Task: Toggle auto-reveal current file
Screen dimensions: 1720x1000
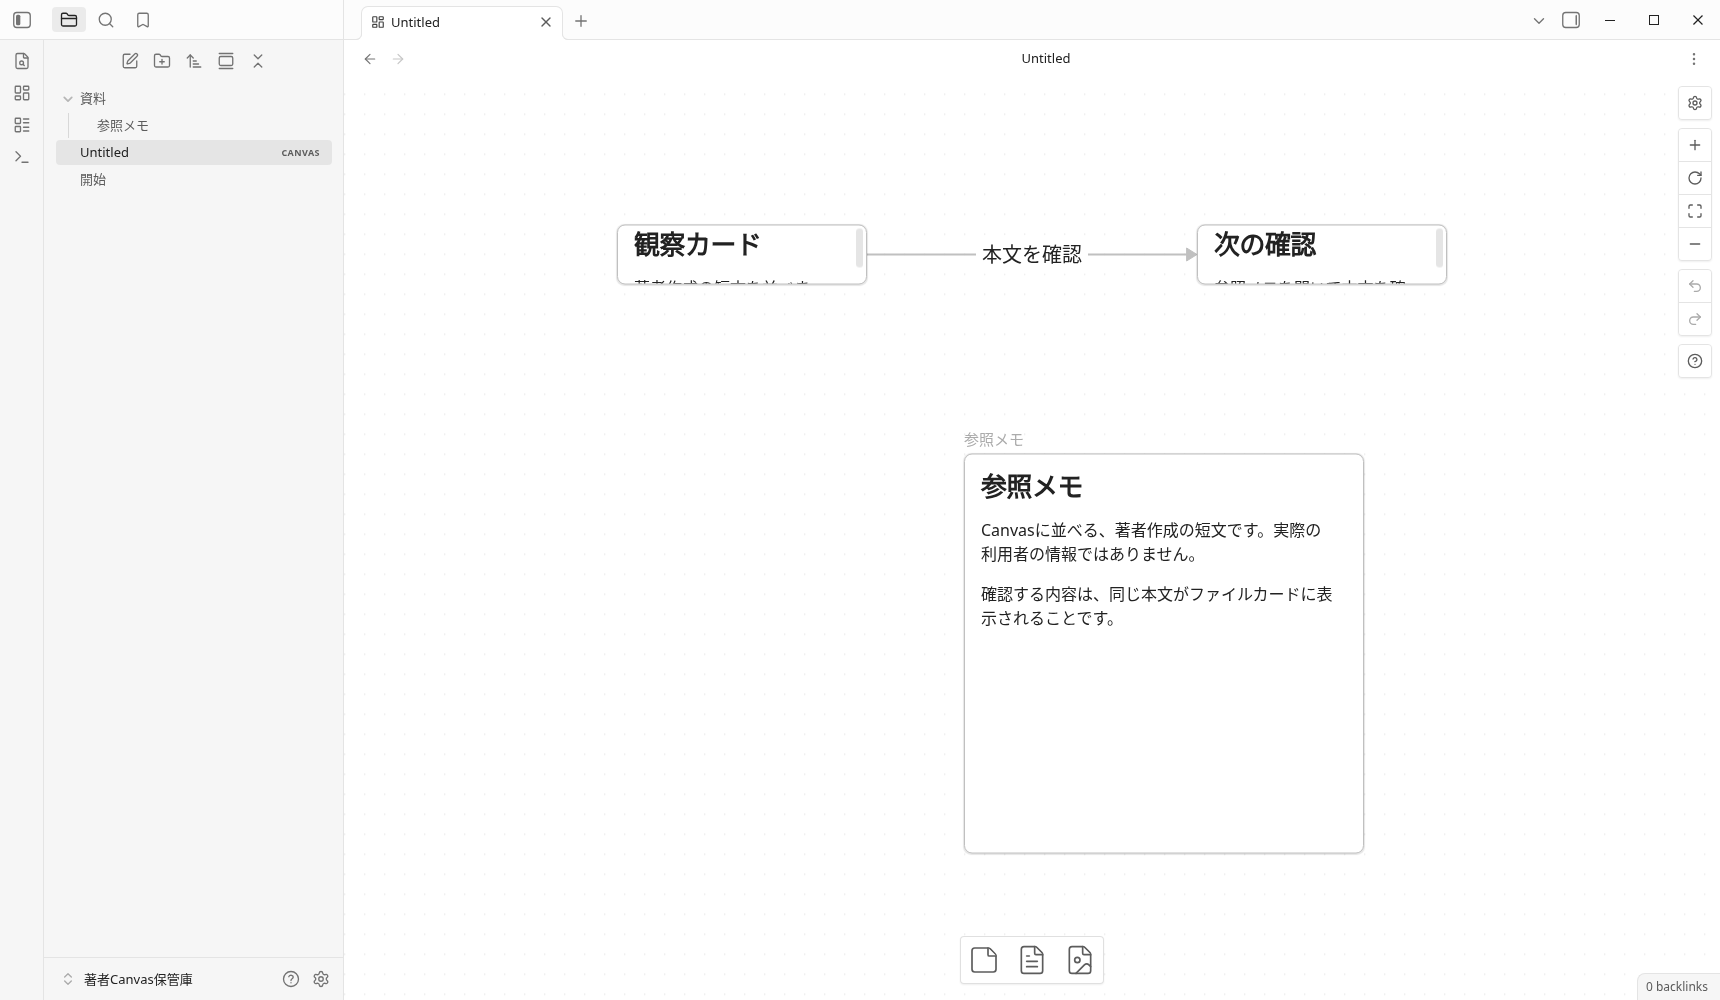Action: tap(226, 61)
